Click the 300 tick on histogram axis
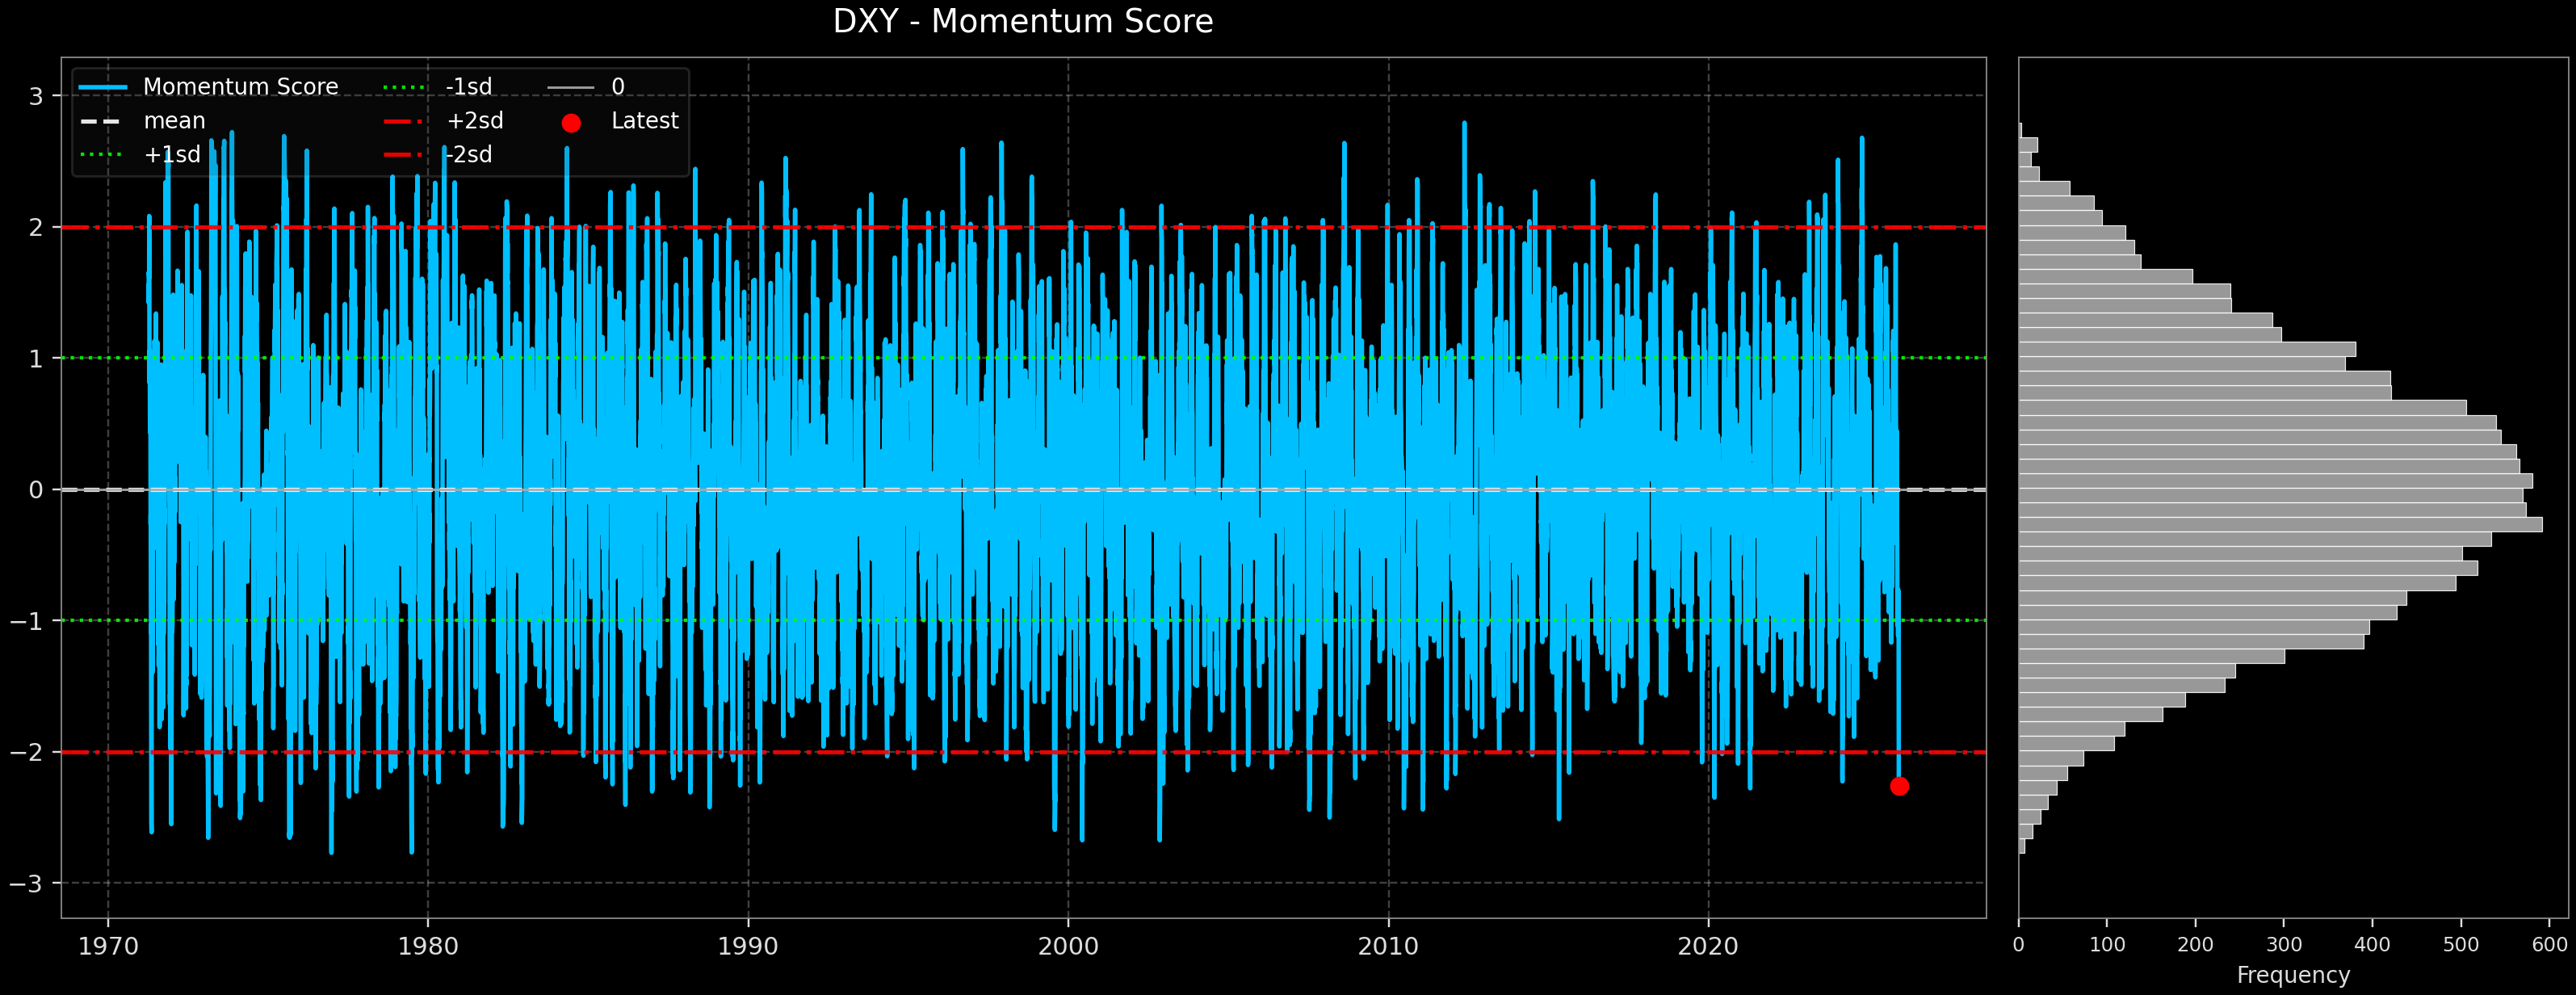Screen dimensions: 2576x995 tap(2284, 945)
